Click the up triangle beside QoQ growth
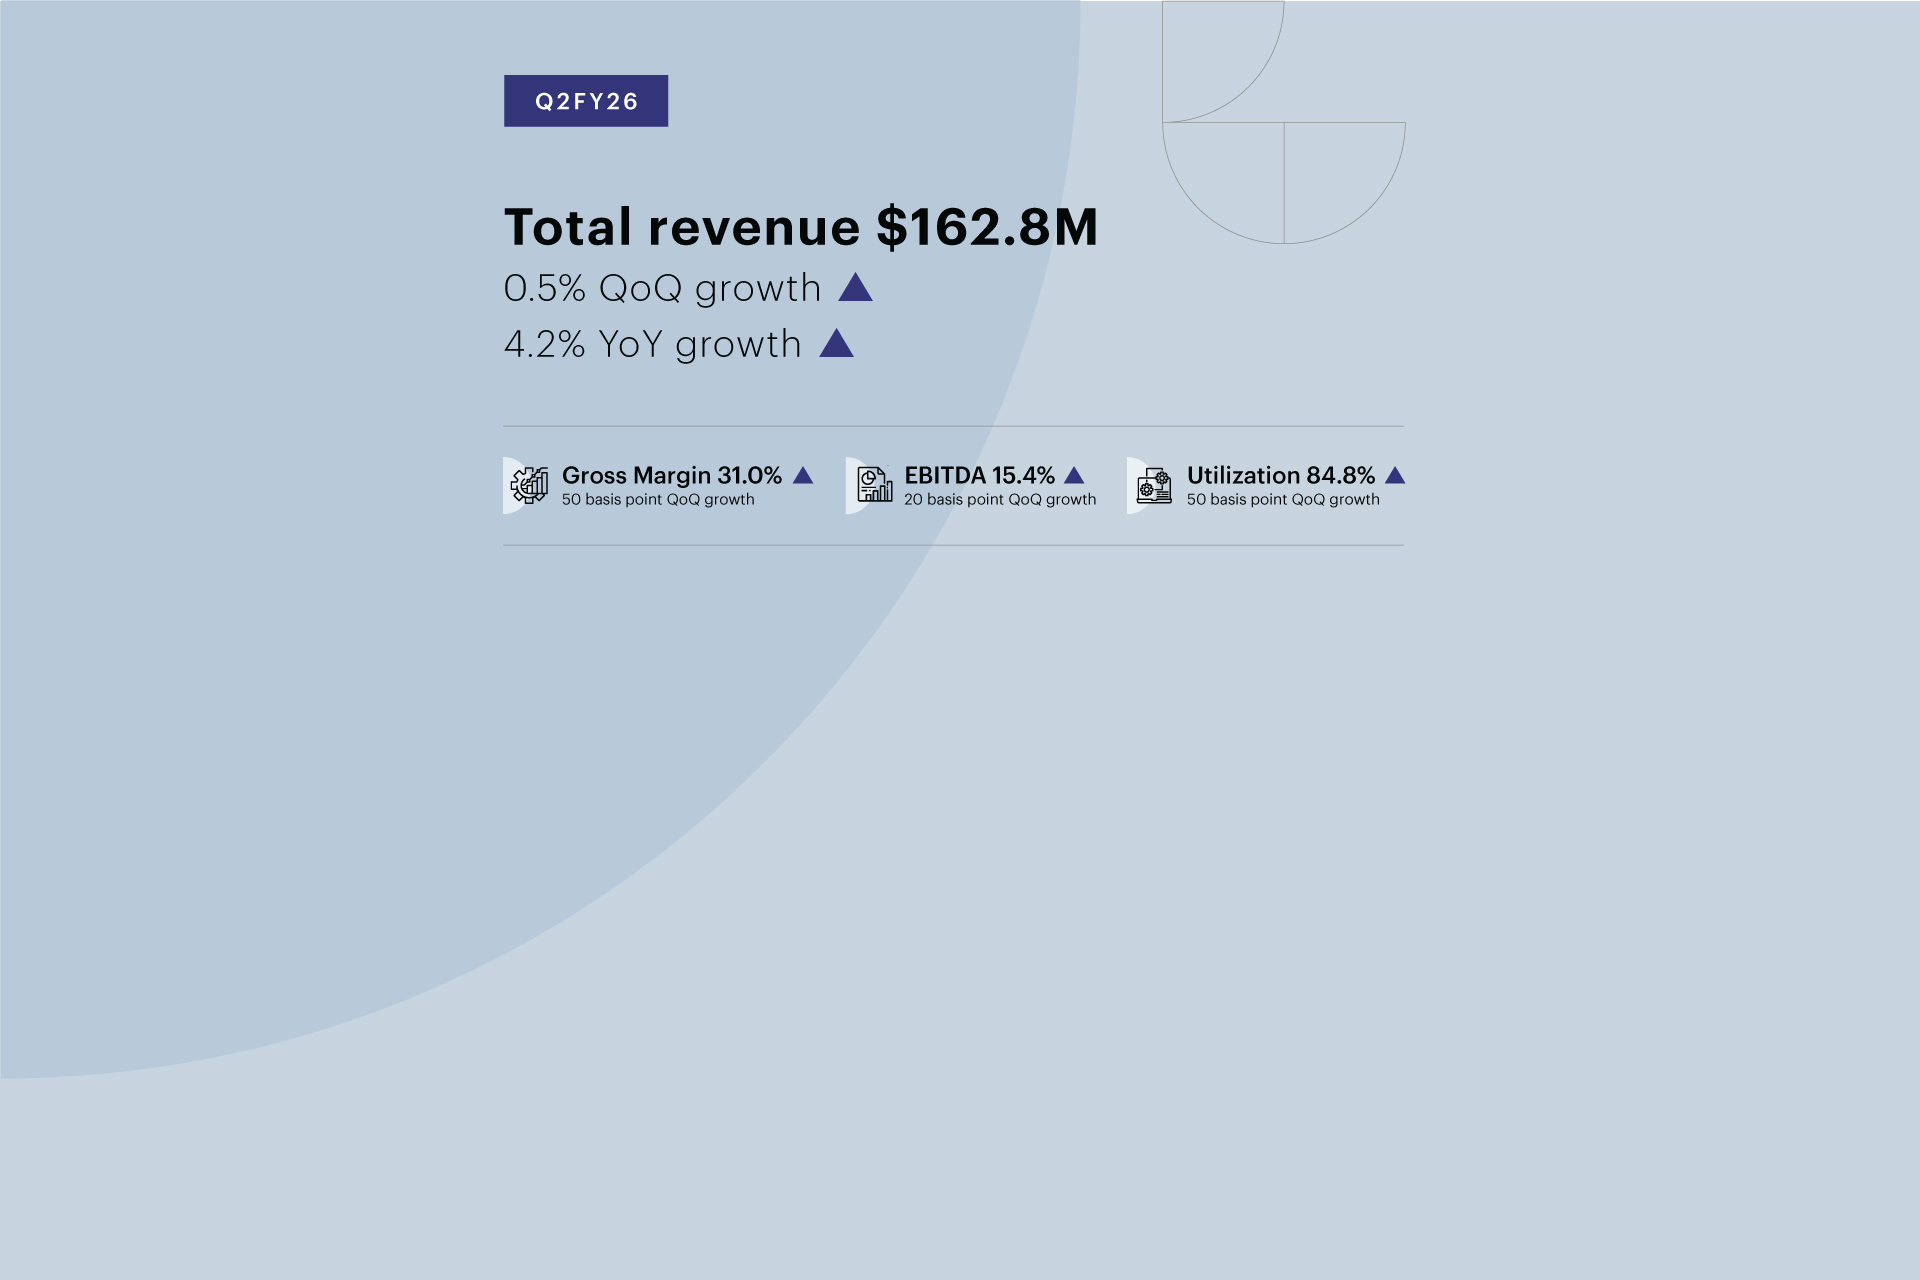Screen dimensions: 1920x1280 [x=855, y=288]
